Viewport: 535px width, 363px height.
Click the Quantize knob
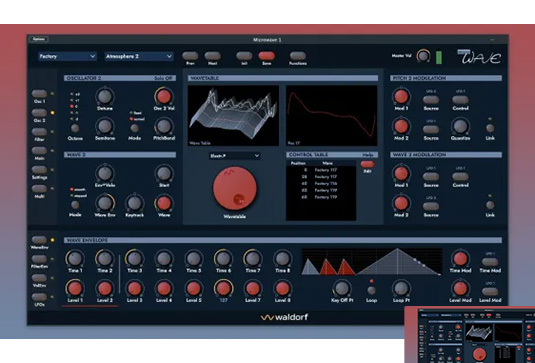point(460,126)
